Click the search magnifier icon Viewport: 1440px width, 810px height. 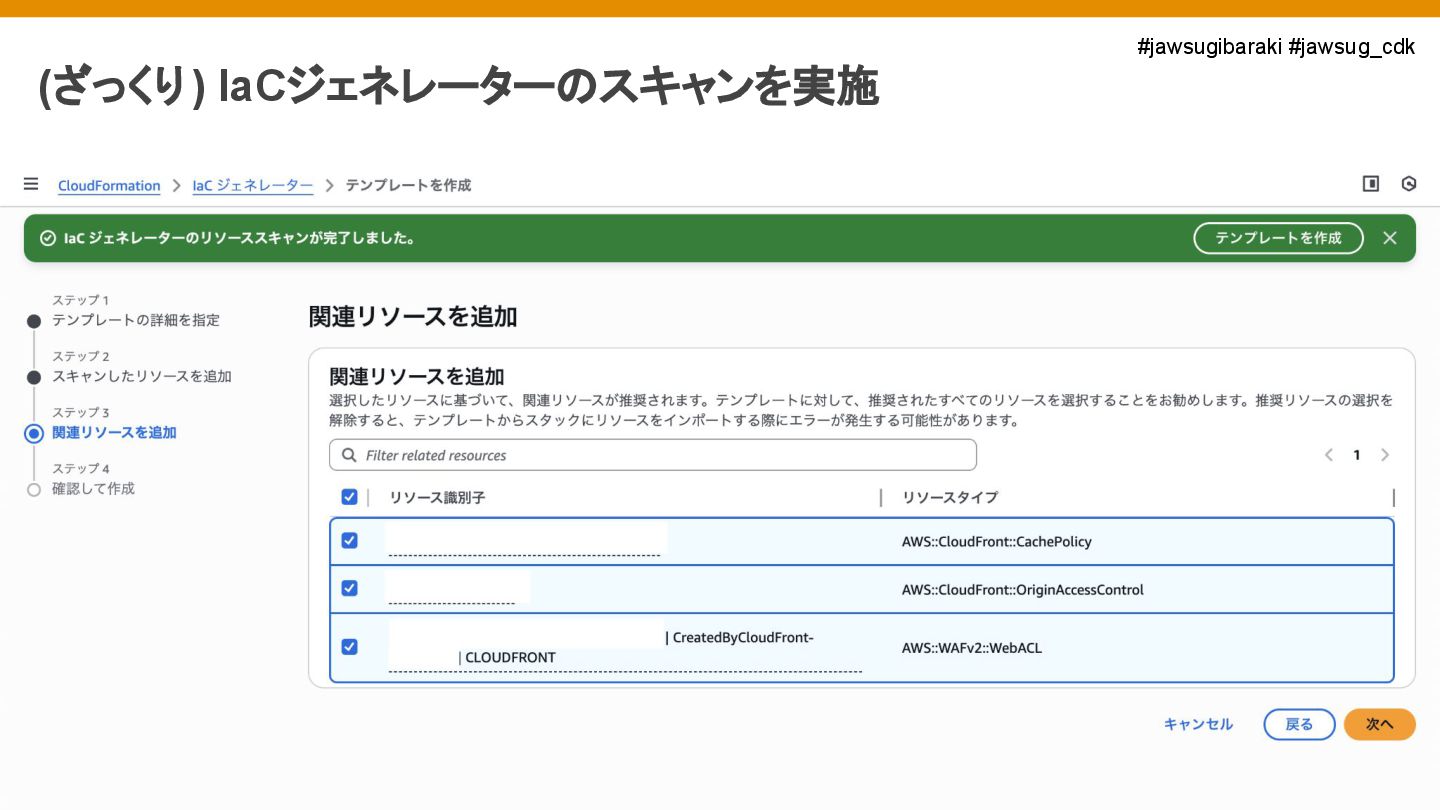coord(349,455)
